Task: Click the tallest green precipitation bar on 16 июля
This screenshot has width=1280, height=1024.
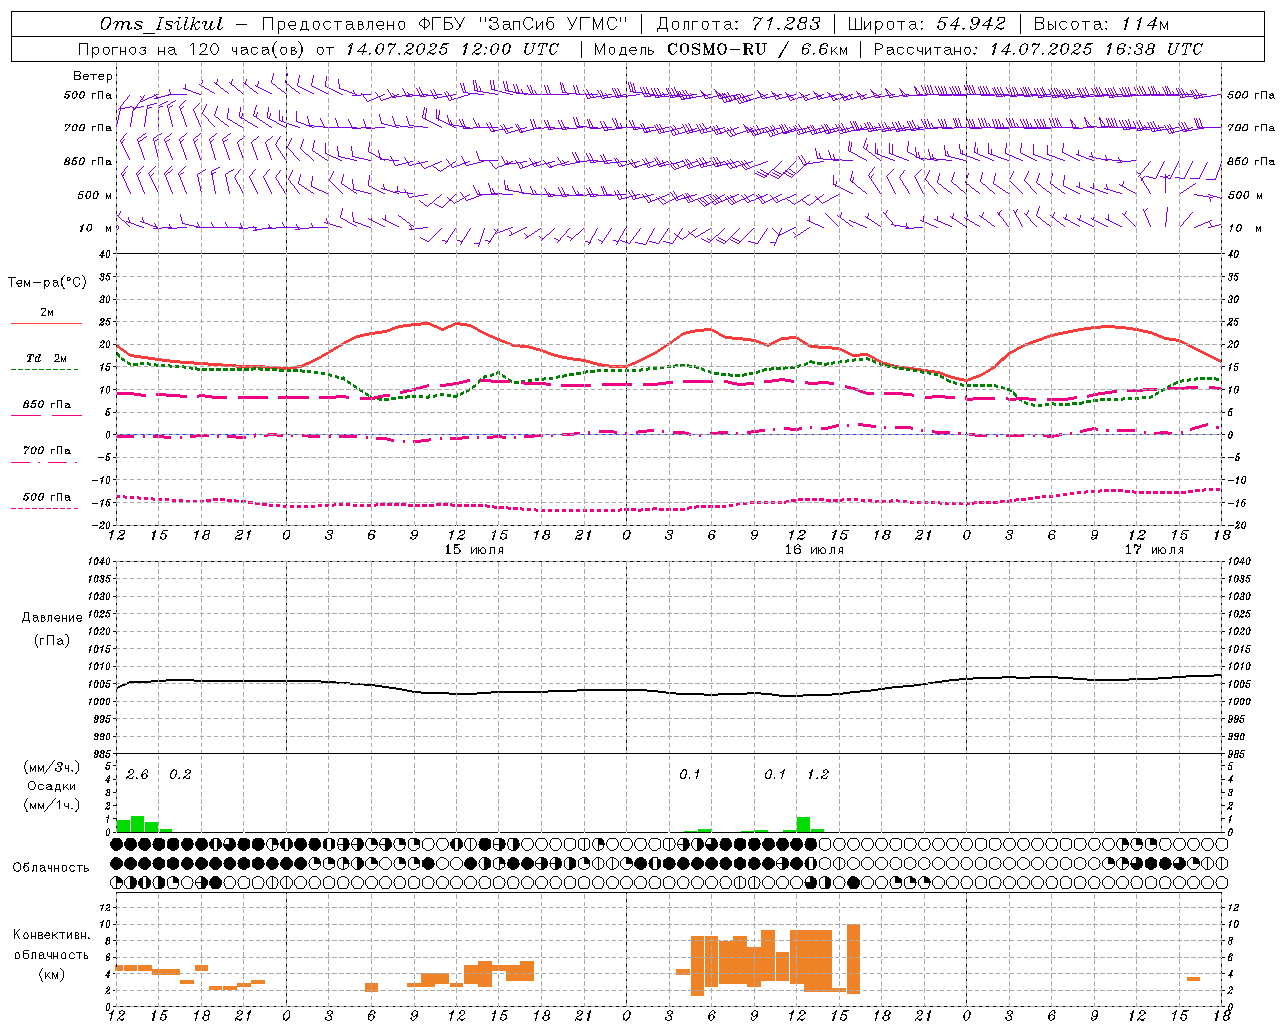Action: (x=803, y=824)
